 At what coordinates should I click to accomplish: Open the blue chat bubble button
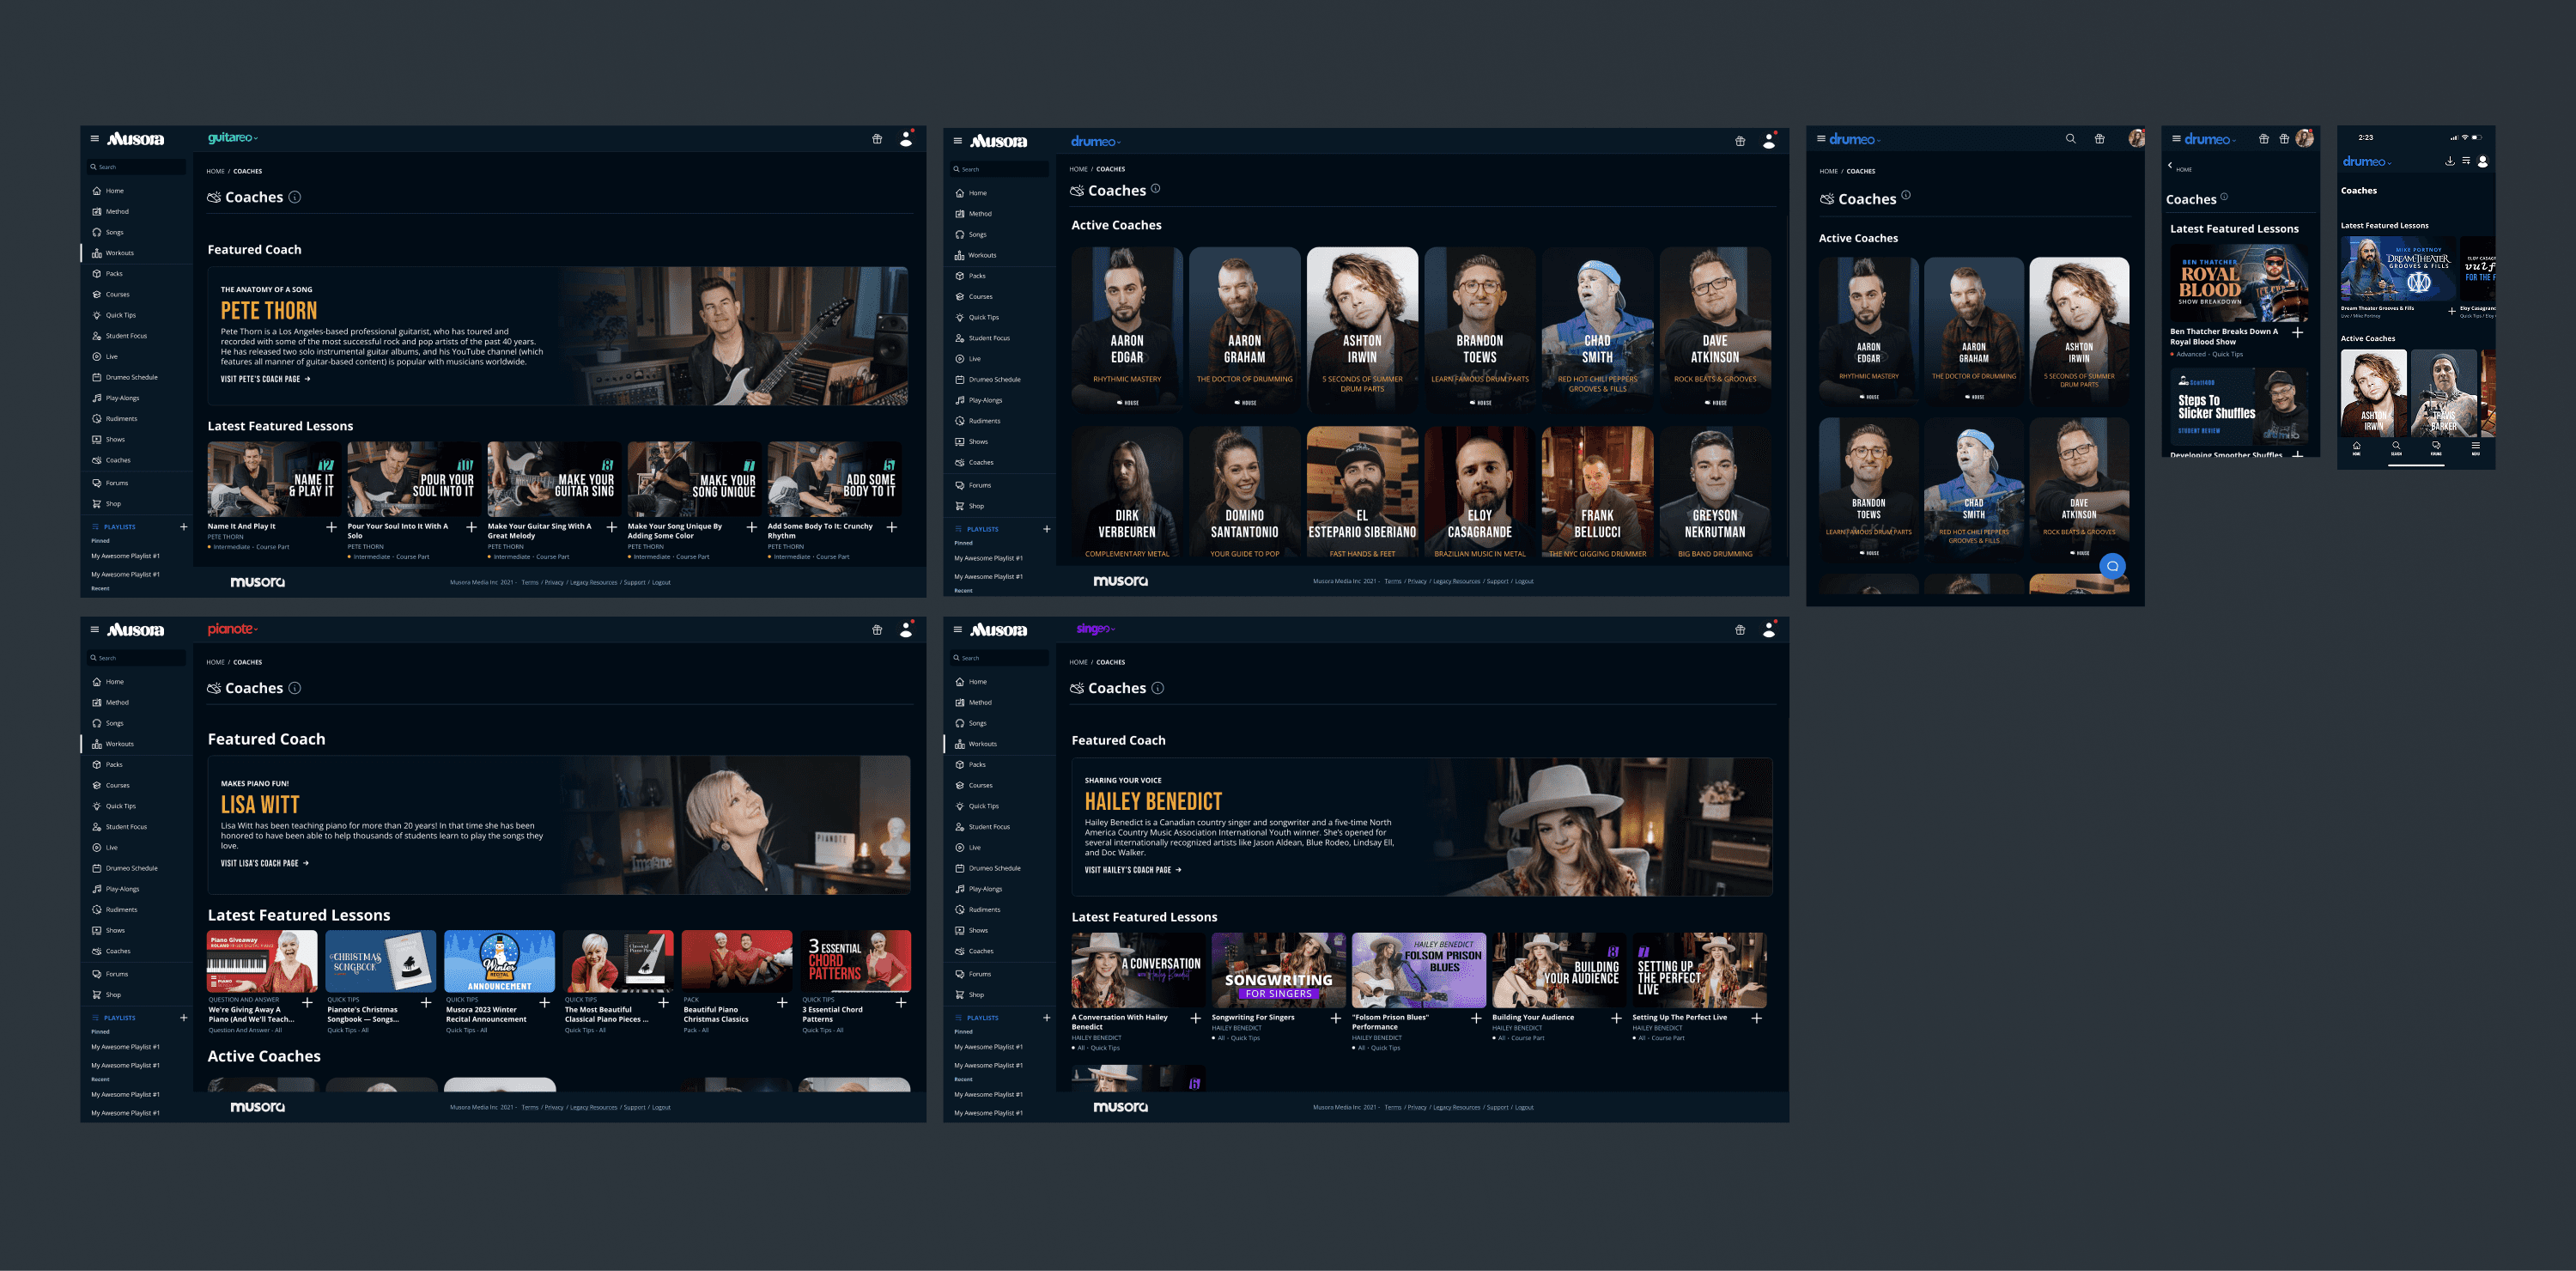(2112, 566)
